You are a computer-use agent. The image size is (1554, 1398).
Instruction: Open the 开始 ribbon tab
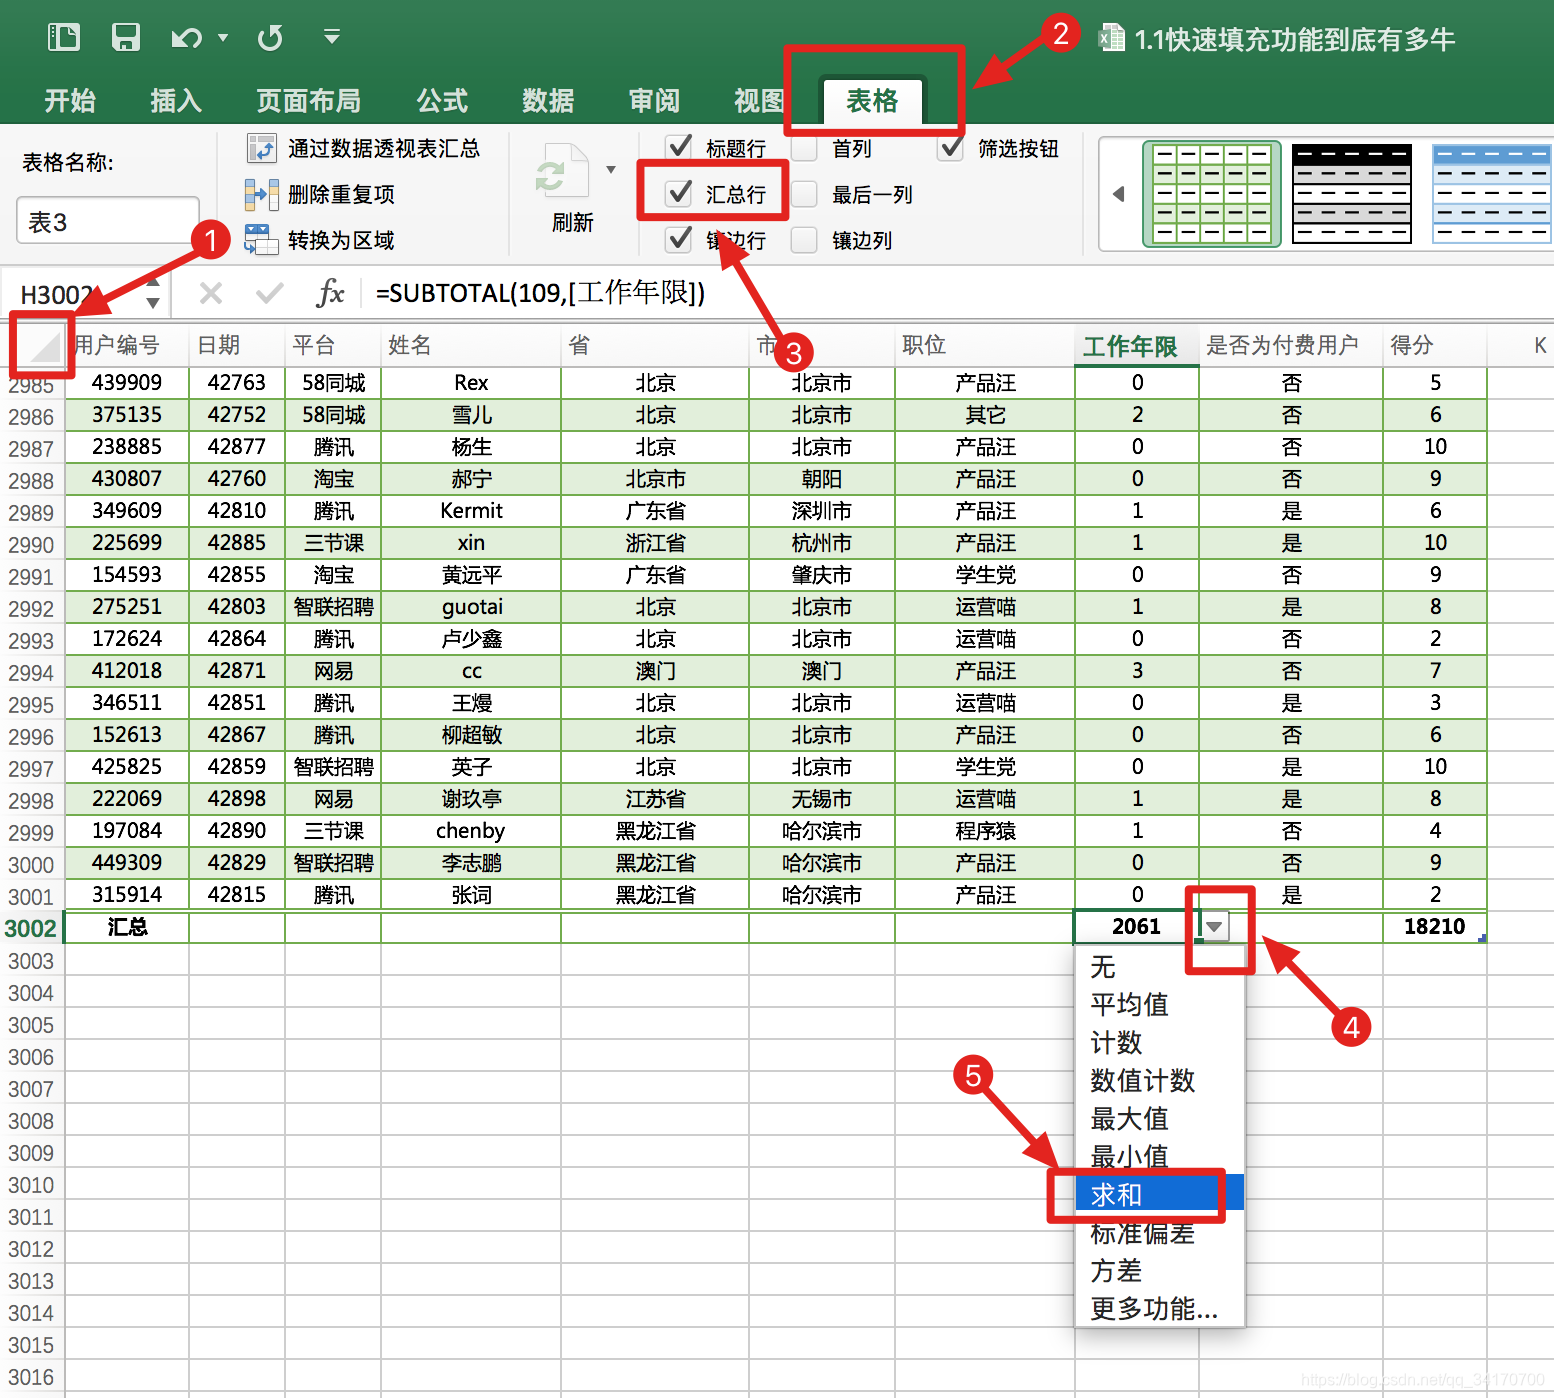click(x=70, y=101)
